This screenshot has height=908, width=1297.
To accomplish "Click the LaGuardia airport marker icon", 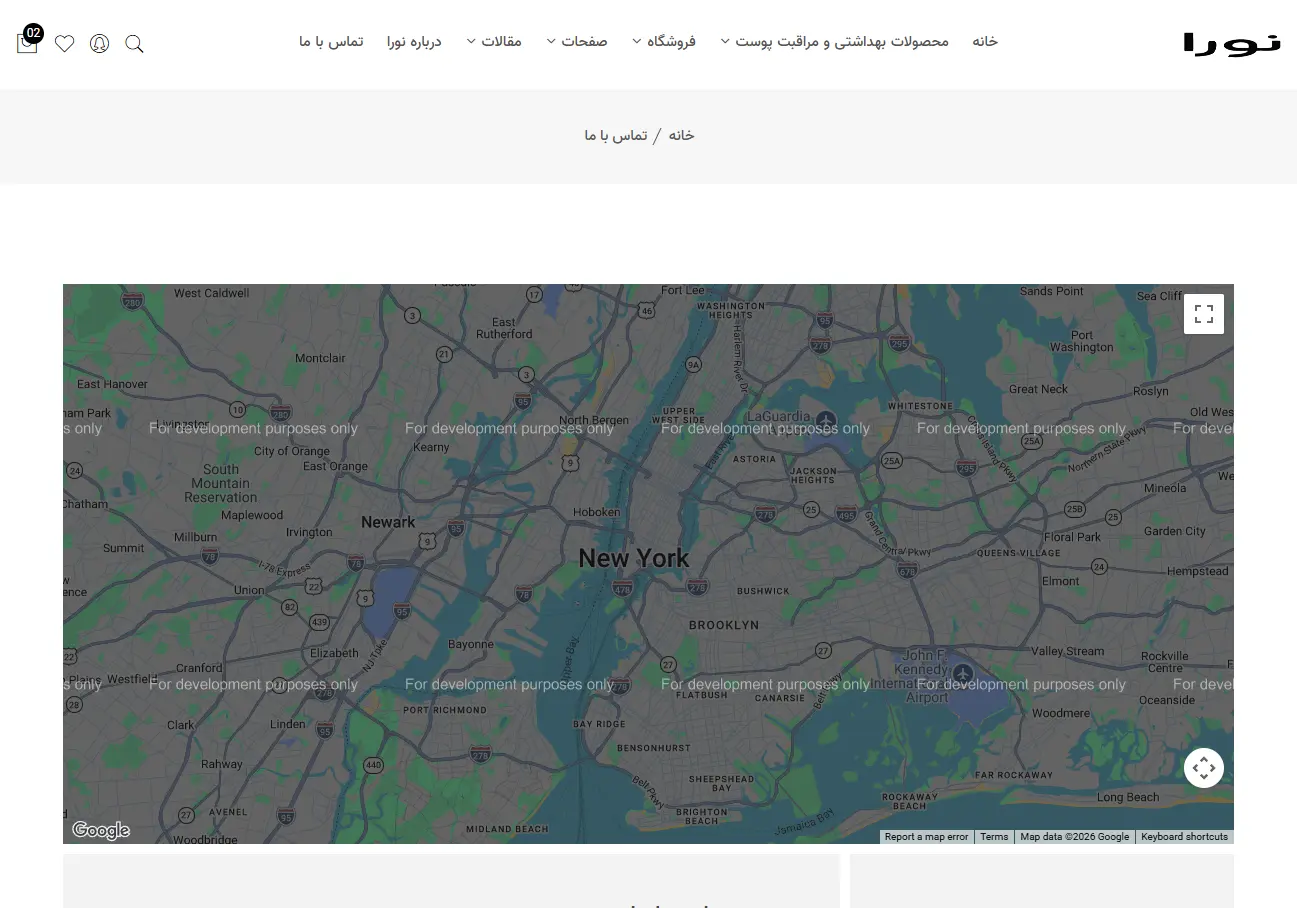I will [x=825, y=419].
